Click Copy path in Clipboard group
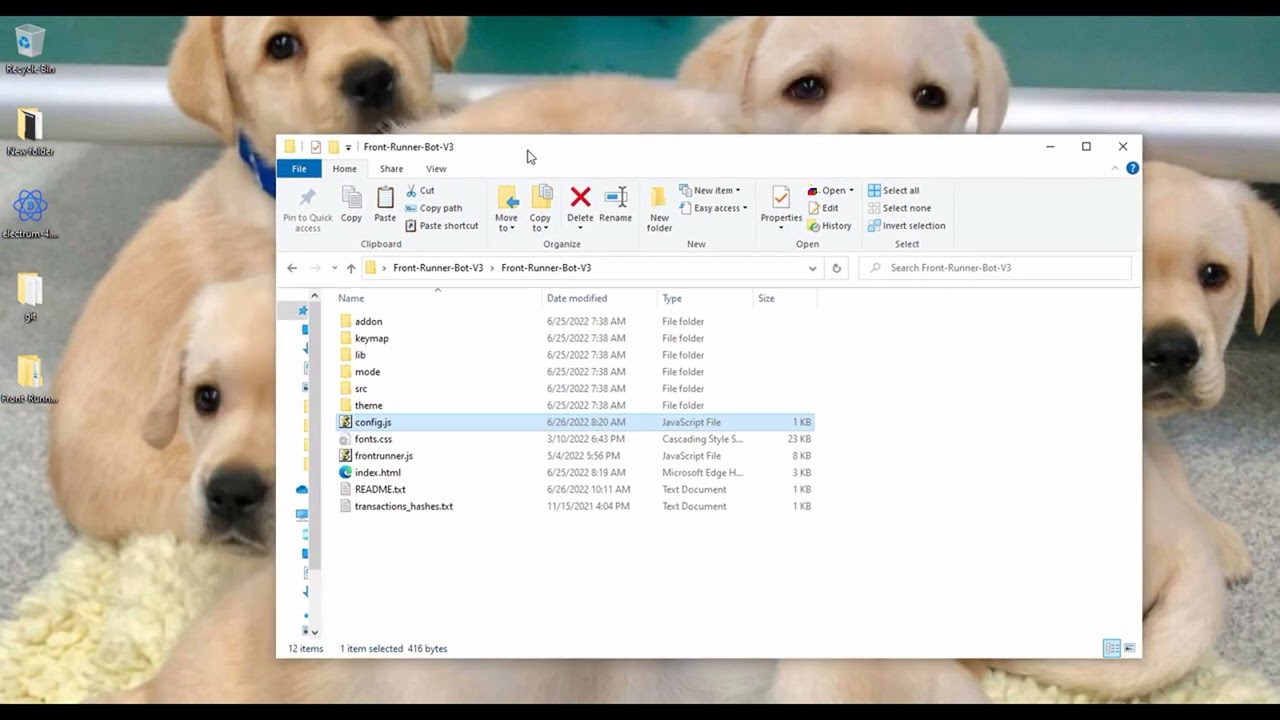Screen dimensions: 1280x720 pyautogui.click(x=433, y=208)
